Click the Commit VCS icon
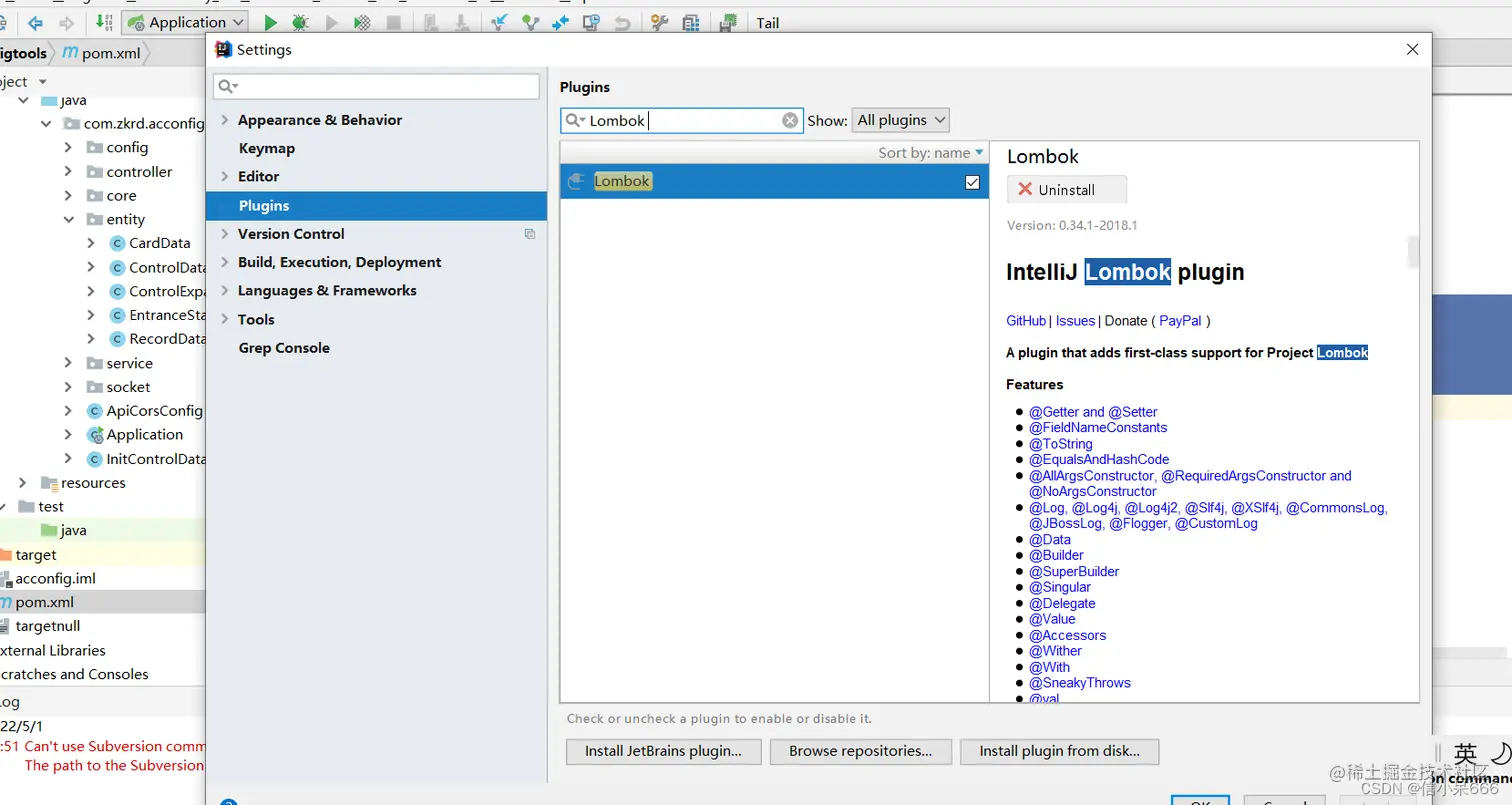1512x805 pixels. pyautogui.click(x=529, y=22)
